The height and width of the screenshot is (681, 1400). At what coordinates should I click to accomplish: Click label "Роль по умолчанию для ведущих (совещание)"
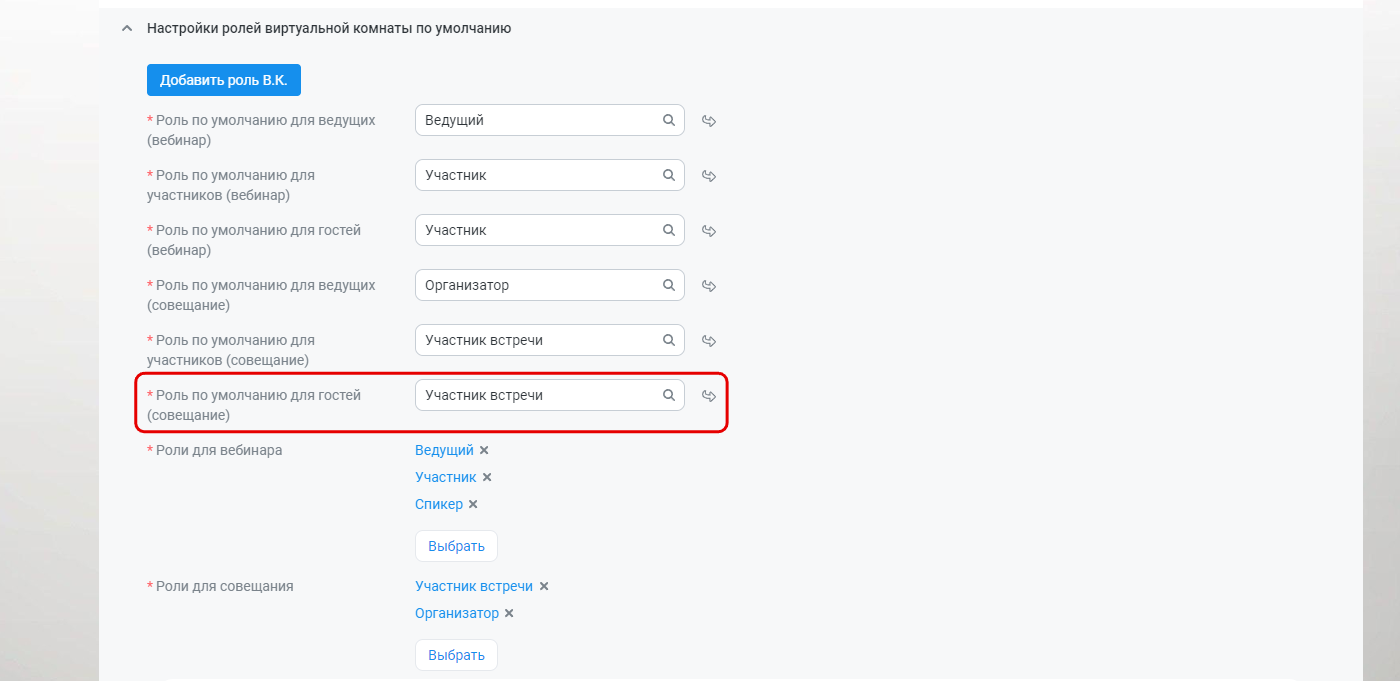(x=262, y=295)
